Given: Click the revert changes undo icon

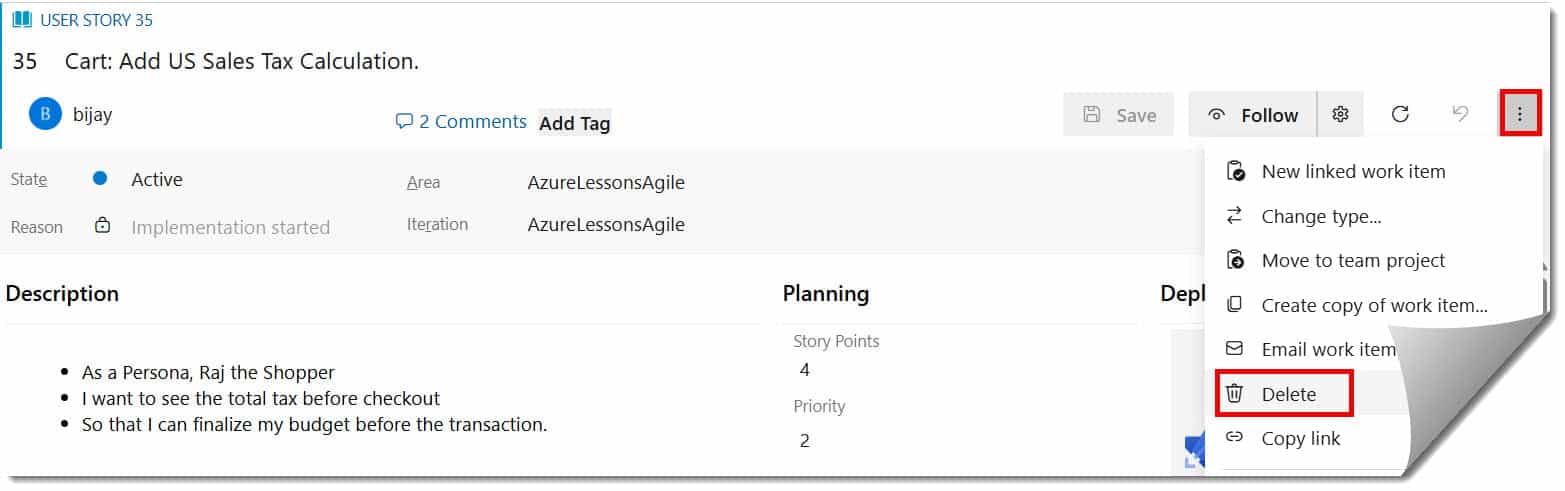Looking at the screenshot, I should coord(1460,114).
